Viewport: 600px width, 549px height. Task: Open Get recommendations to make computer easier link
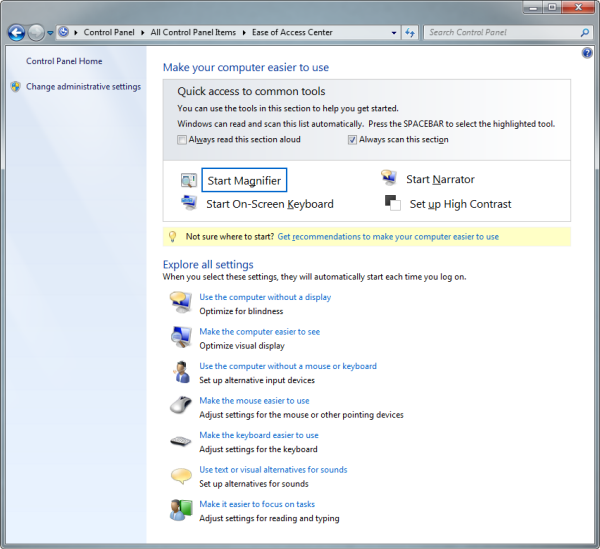(x=388, y=237)
